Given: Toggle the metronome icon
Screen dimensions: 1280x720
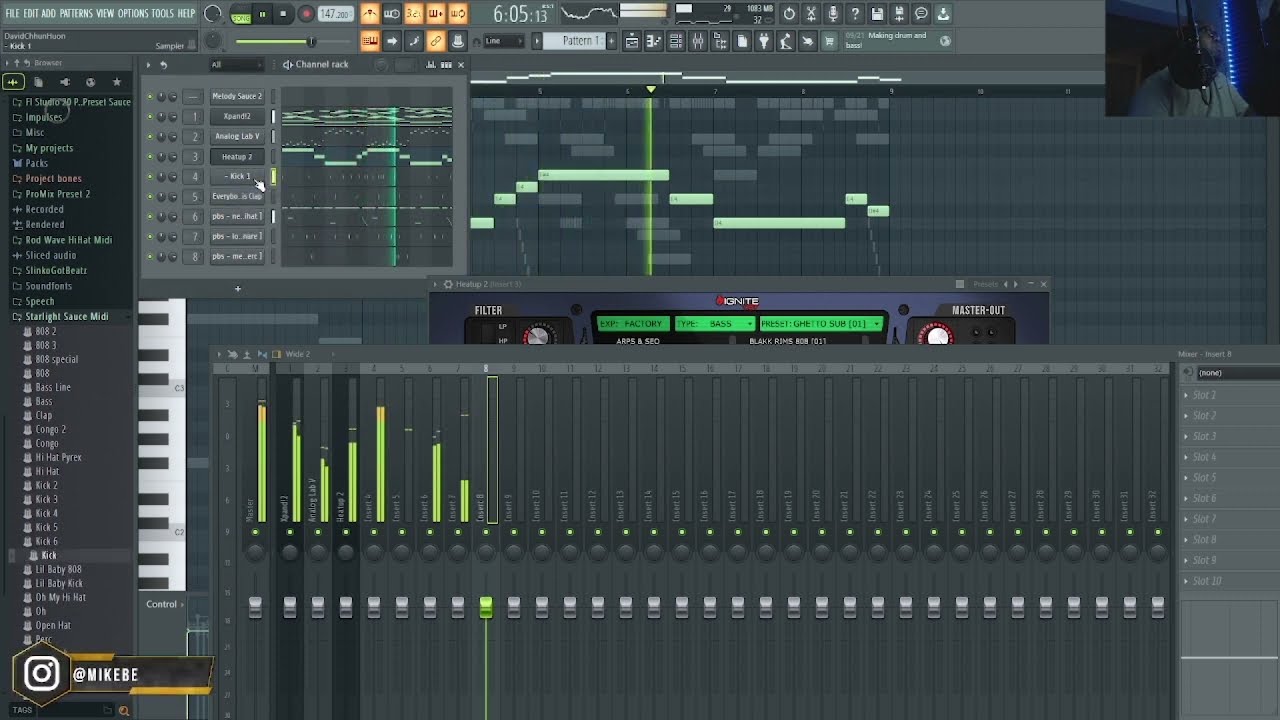Looking at the screenshot, I should tap(370, 14).
